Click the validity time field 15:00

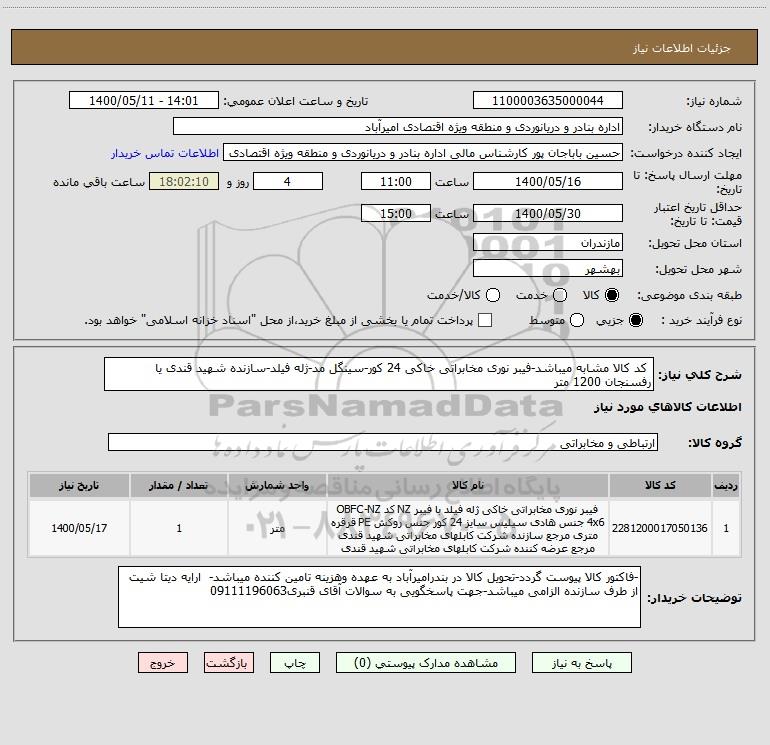(396, 213)
